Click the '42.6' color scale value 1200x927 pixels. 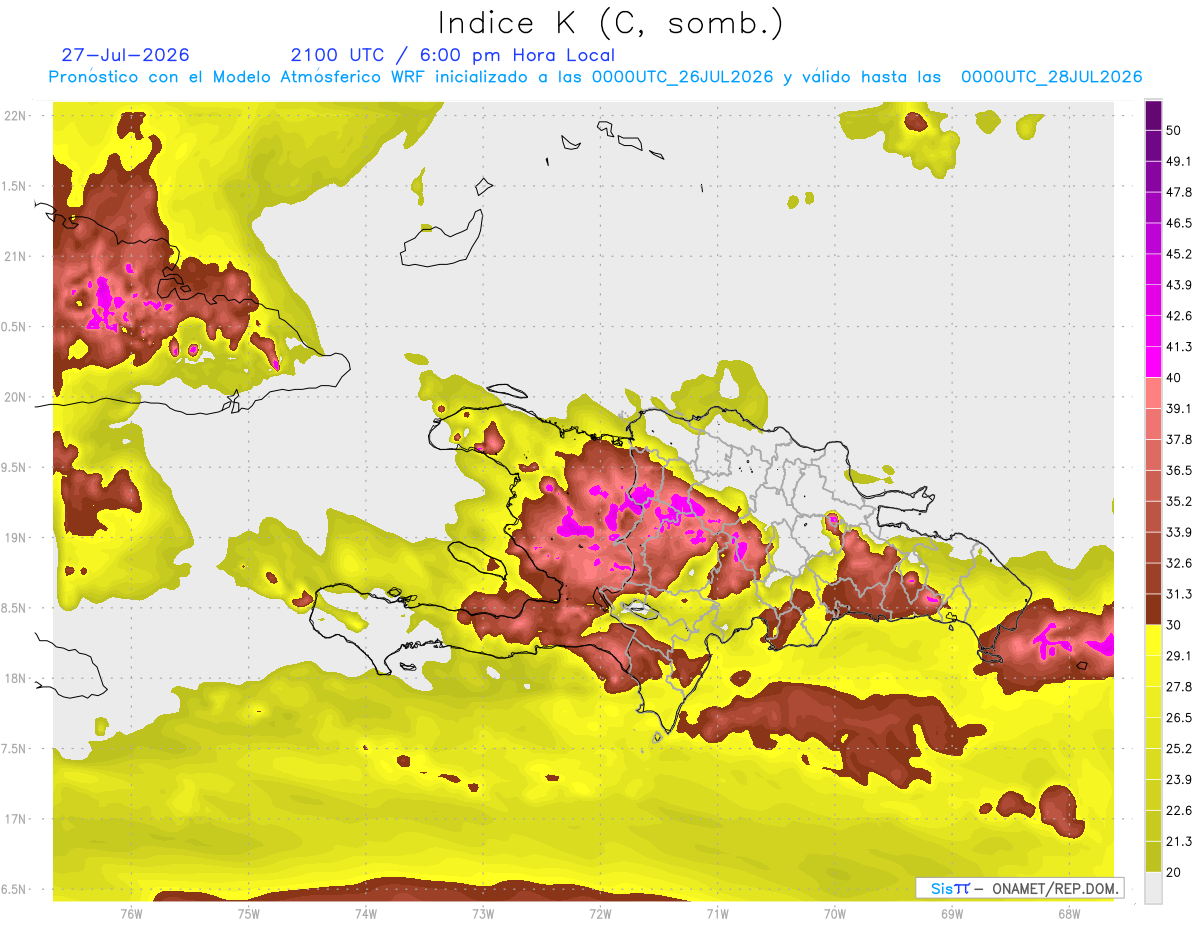[x=1179, y=316]
